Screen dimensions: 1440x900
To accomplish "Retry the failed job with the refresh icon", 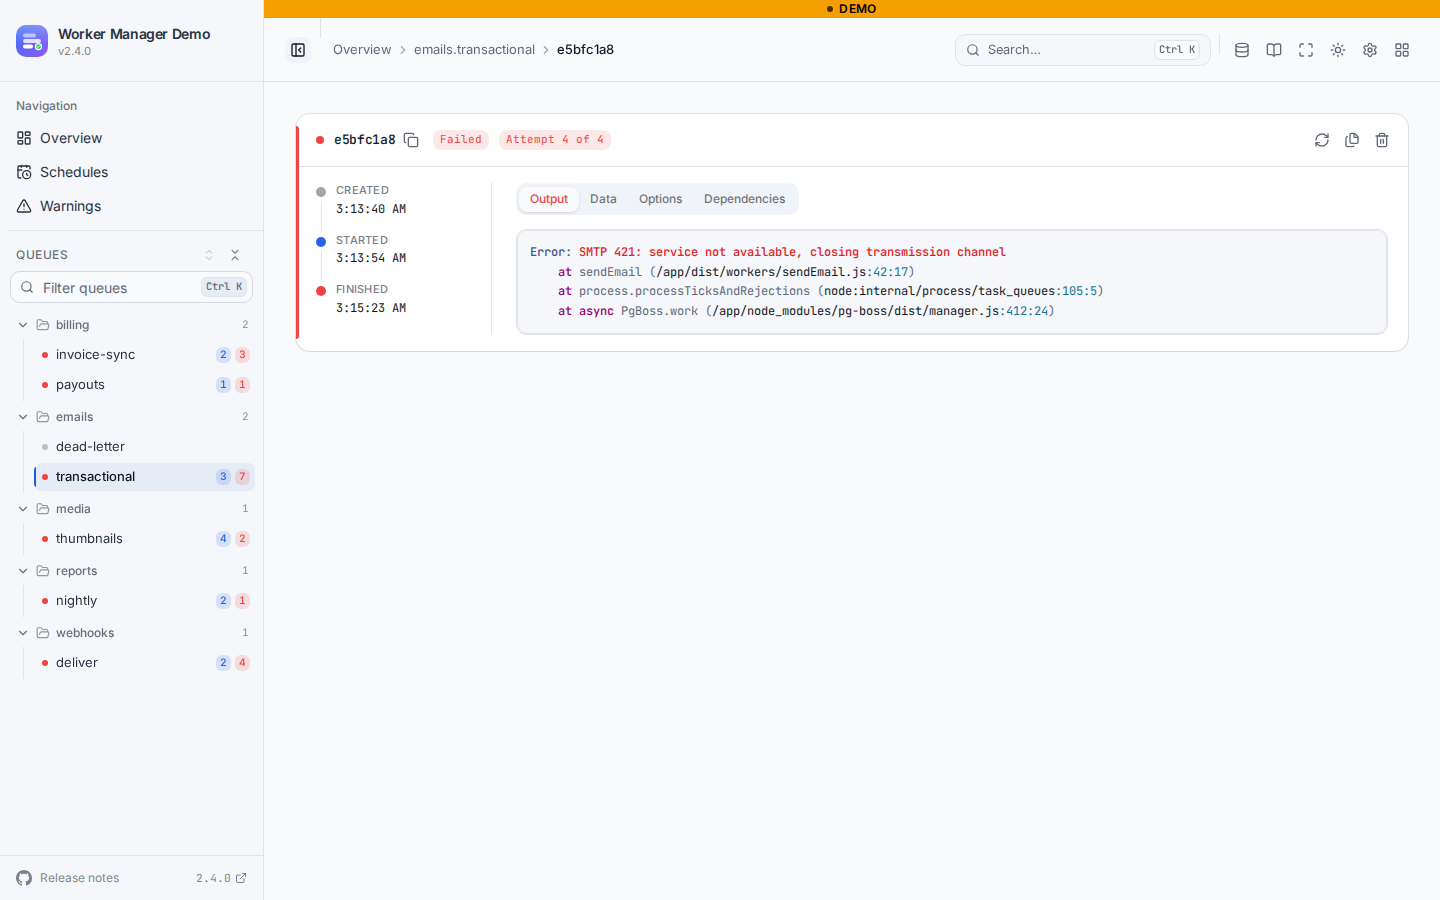I will (1322, 140).
